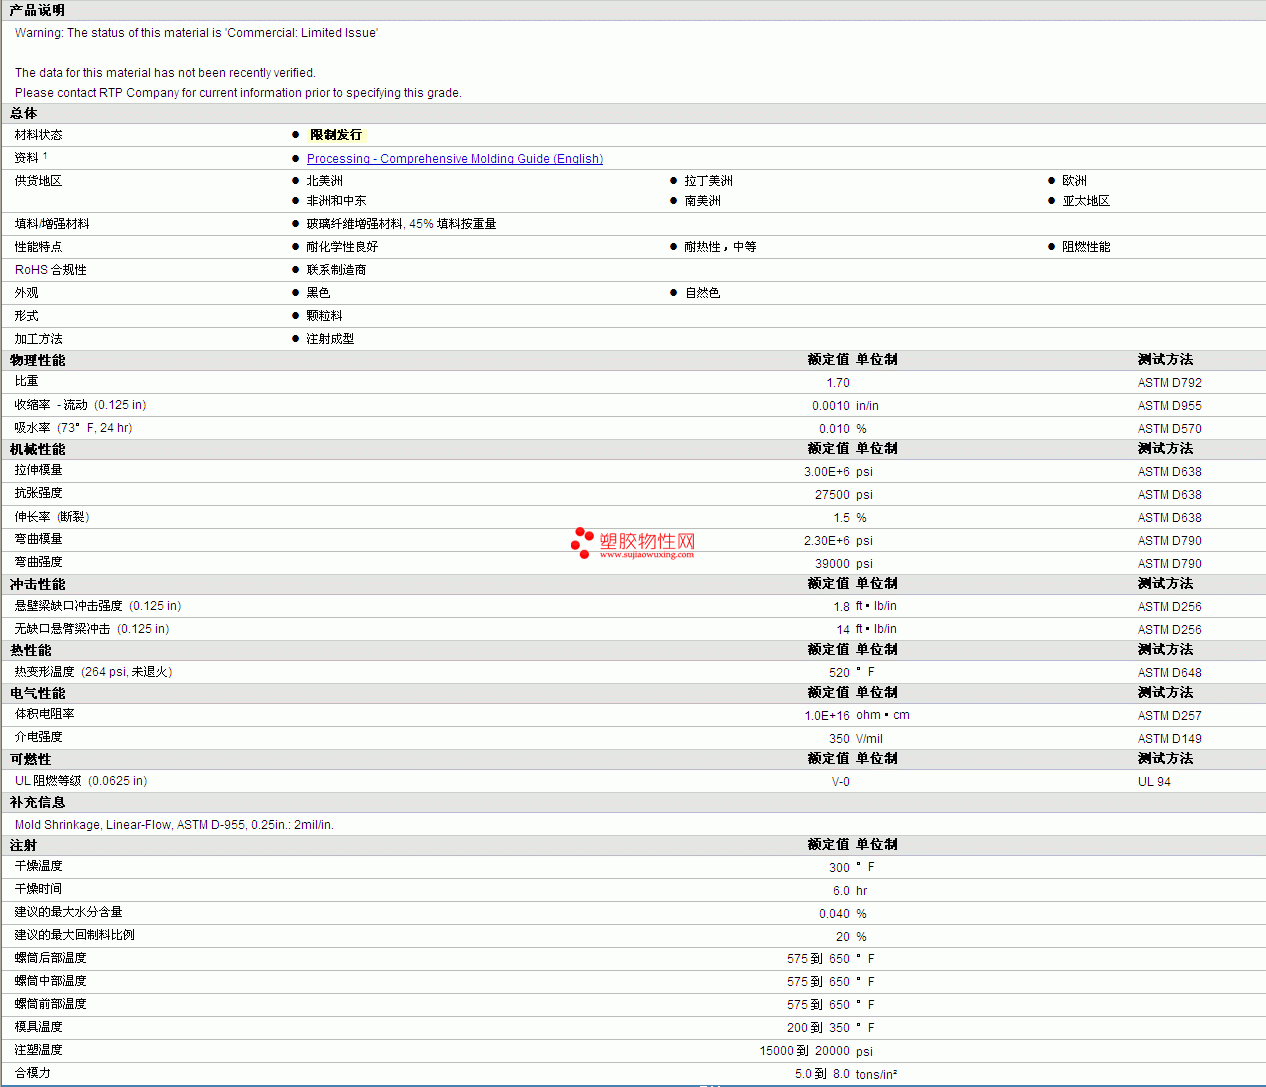Viewport: 1266px width, 1087px height.
Task: Click the 注射成型 processing method entry
Action: coord(330,339)
